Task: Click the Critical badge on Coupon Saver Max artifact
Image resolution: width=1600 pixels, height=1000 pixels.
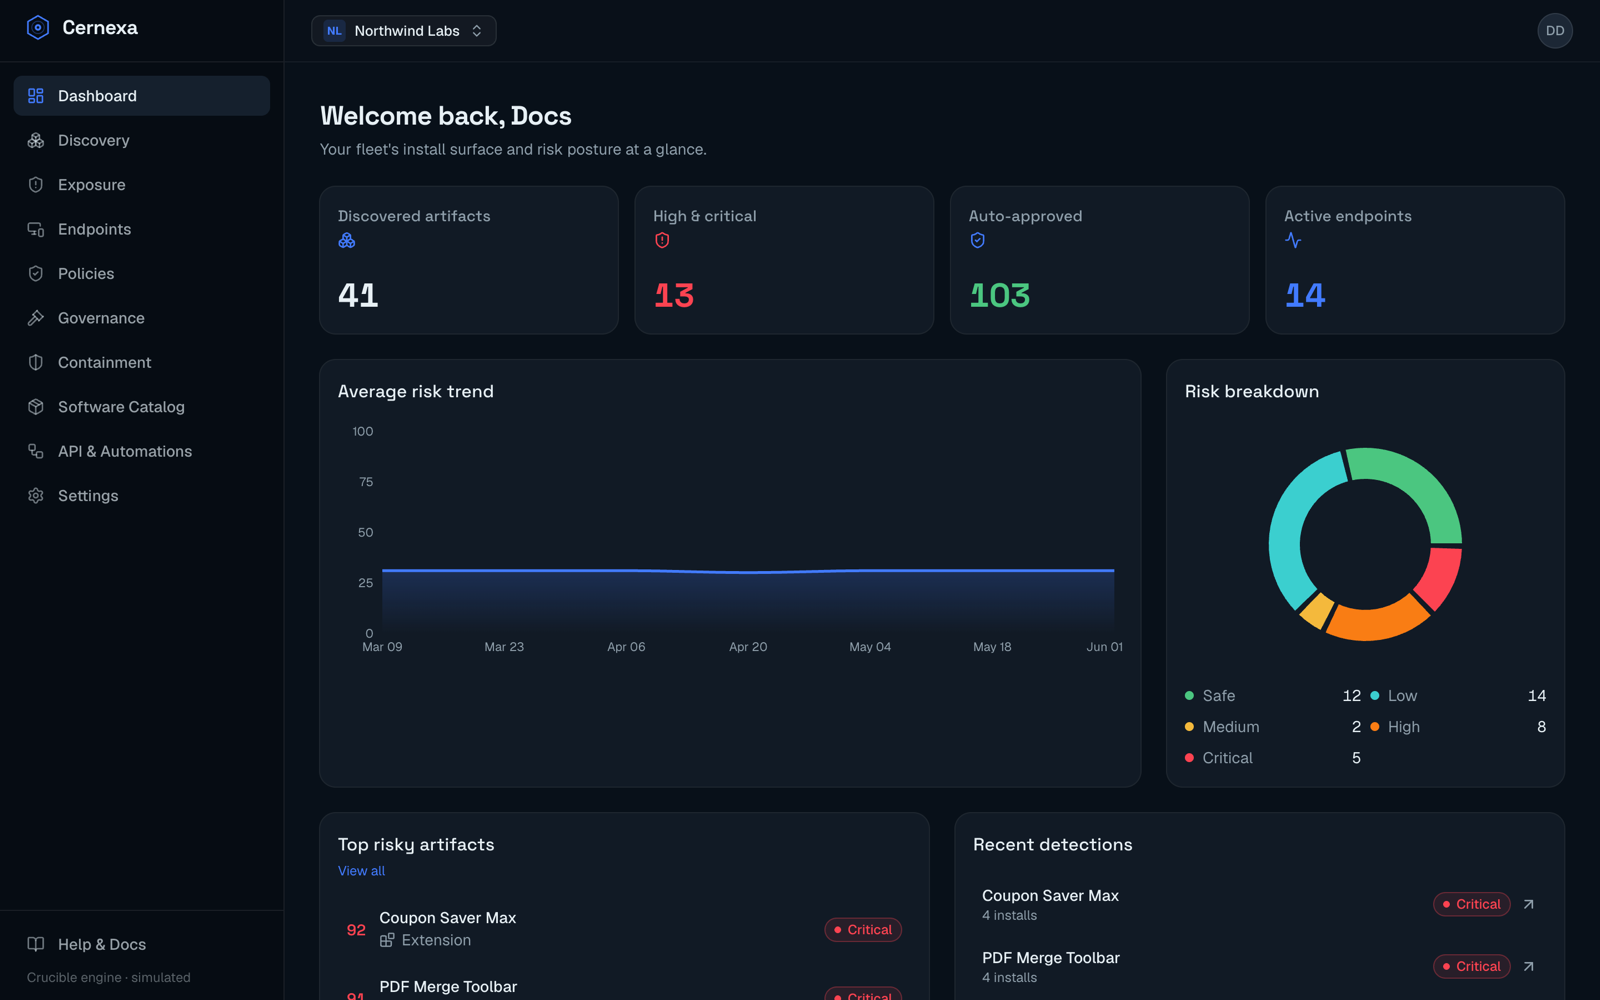Action: pyautogui.click(x=863, y=930)
